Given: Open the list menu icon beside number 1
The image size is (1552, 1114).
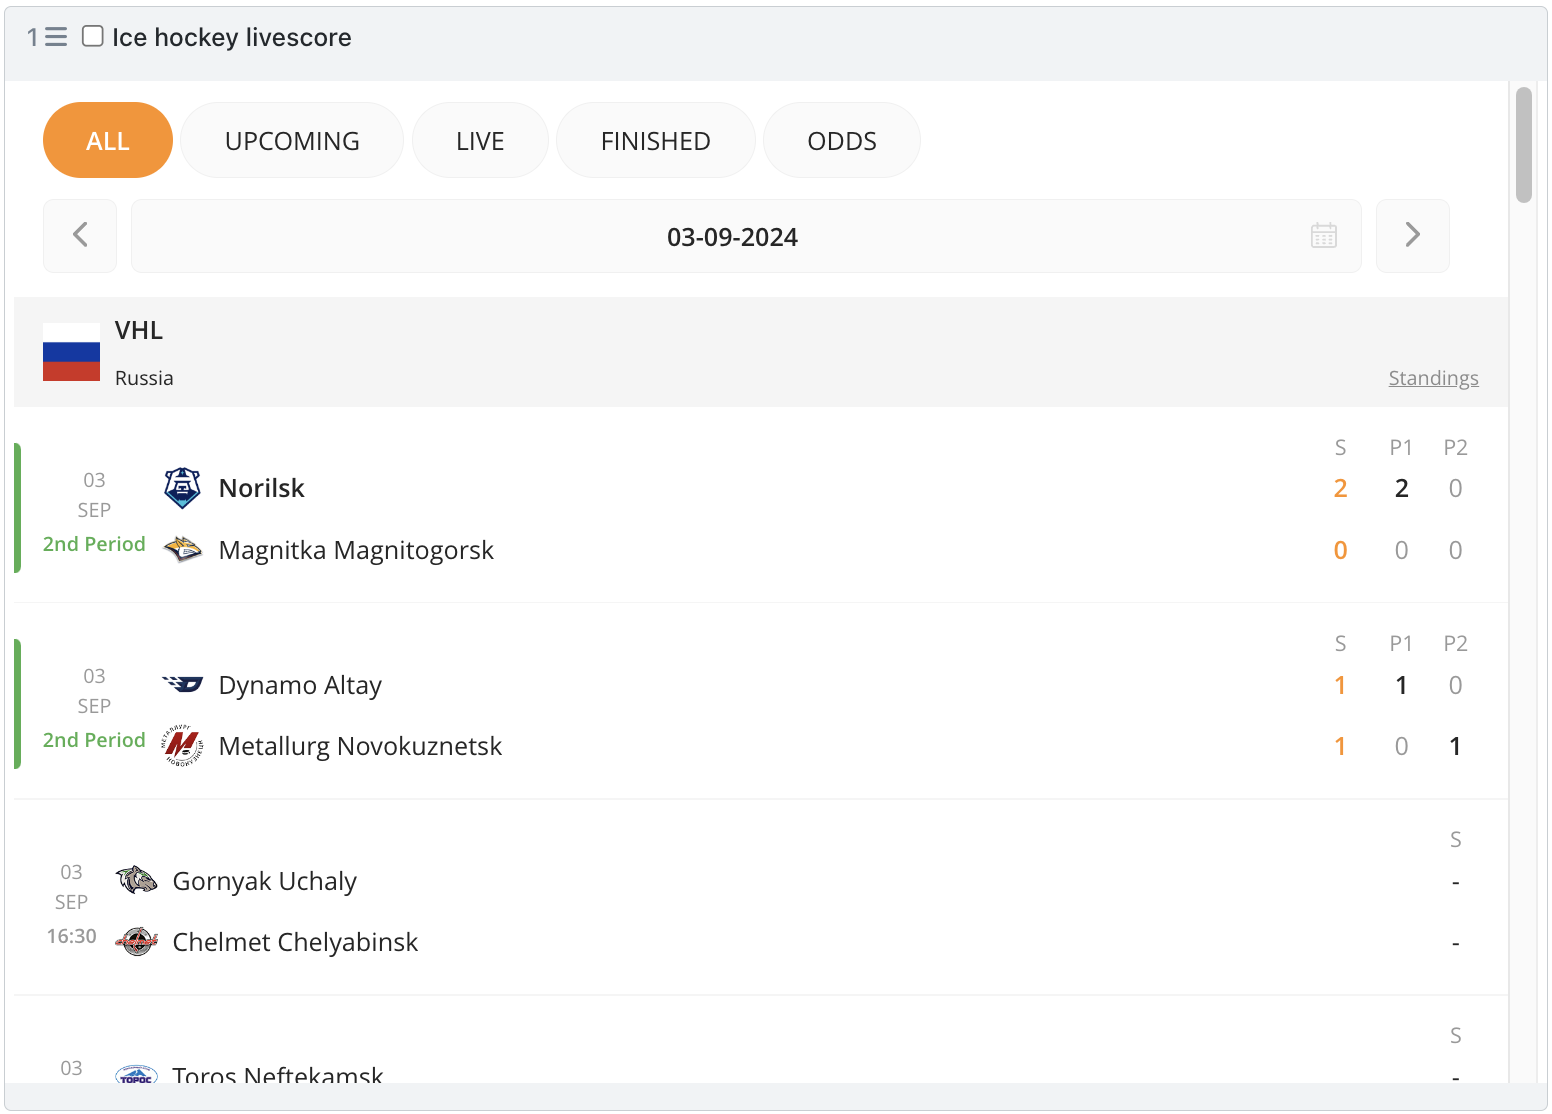Looking at the screenshot, I should 56,37.
